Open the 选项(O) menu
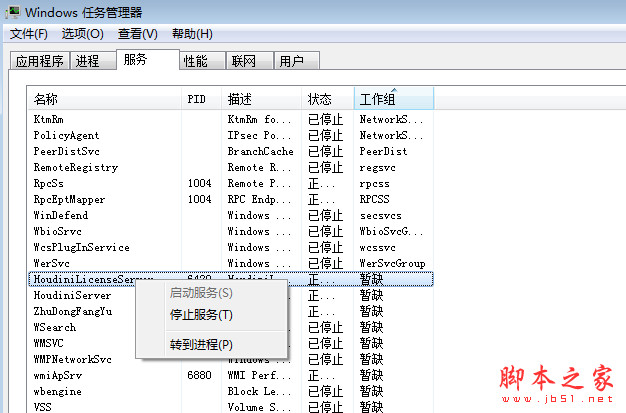This screenshot has width=626, height=413. [x=83, y=34]
